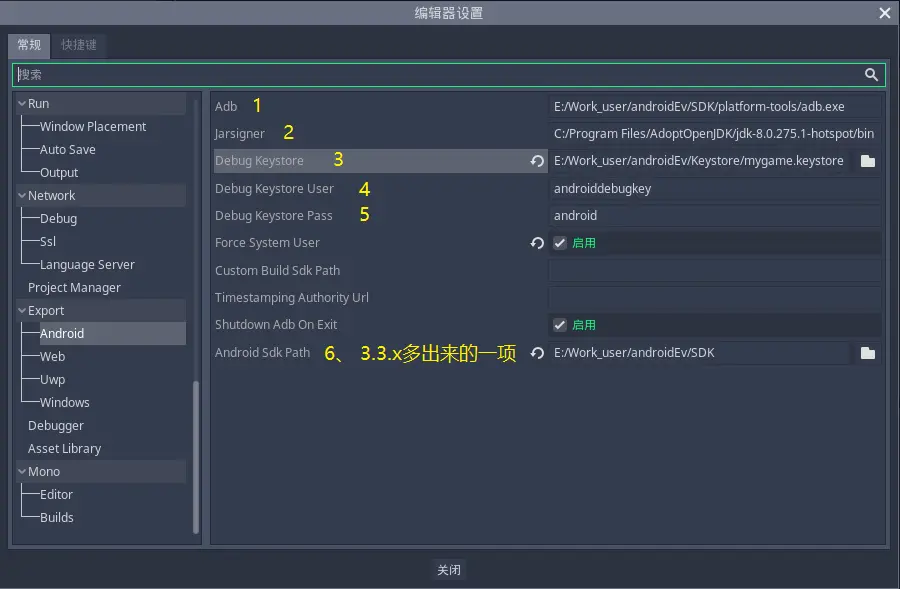Select Output in the tree
The height and width of the screenshot is (589, 900).
[59, 173]
